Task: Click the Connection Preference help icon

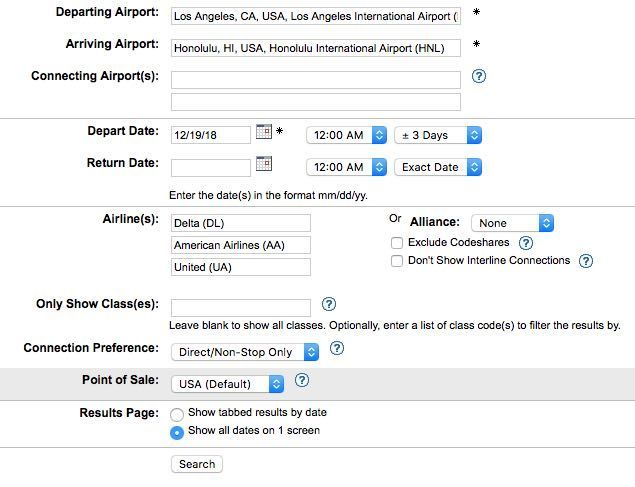Action: coord(337,348)
